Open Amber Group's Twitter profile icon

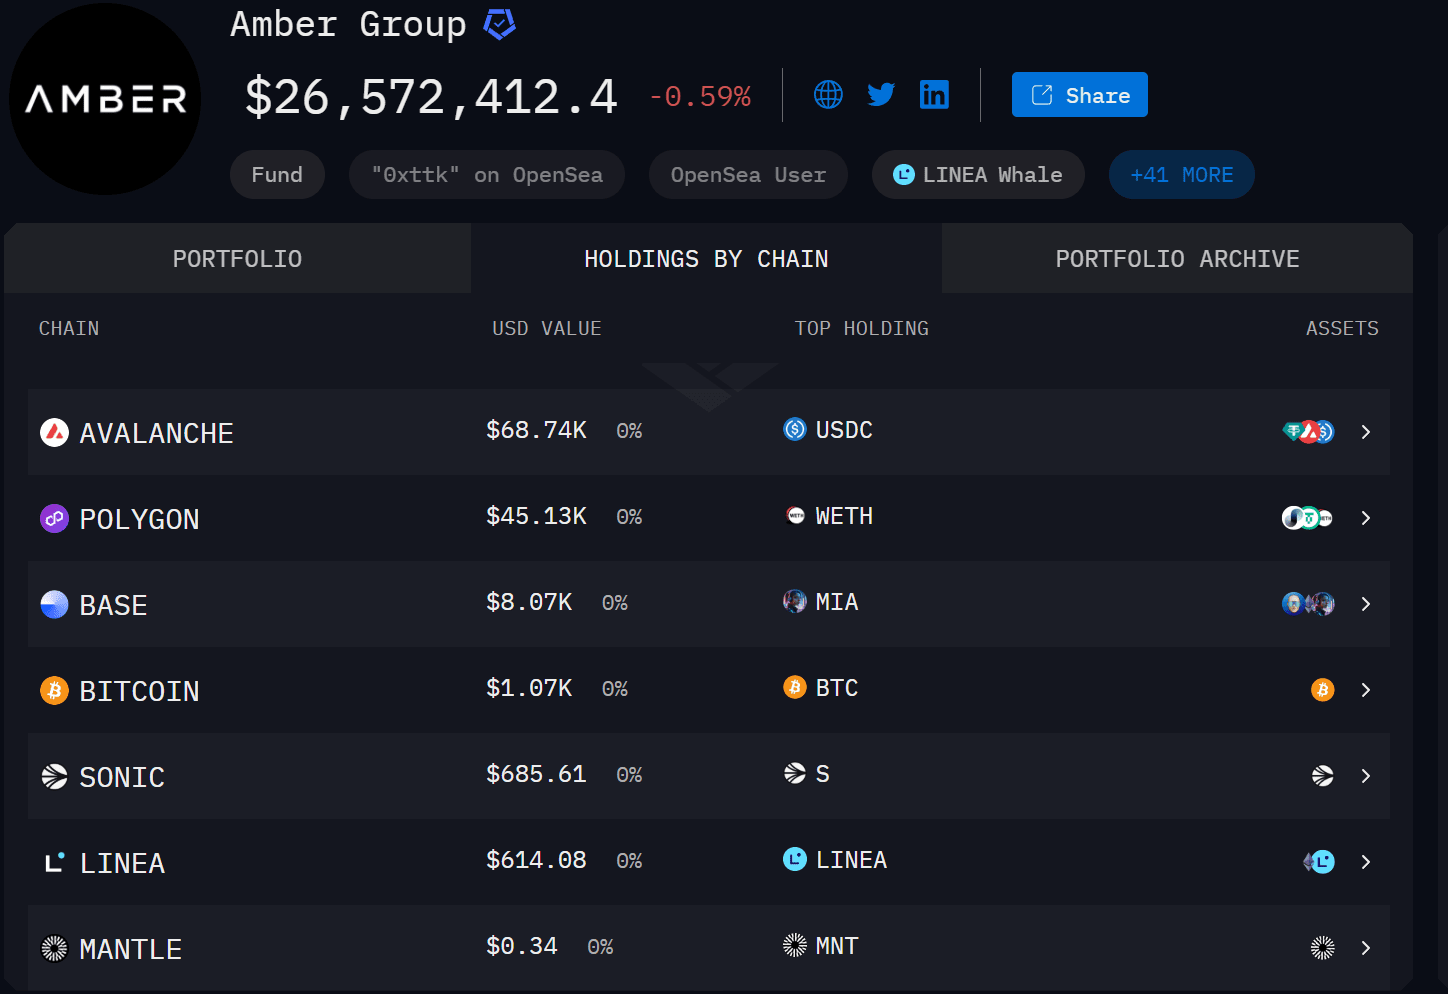click(x=881, y=95)
